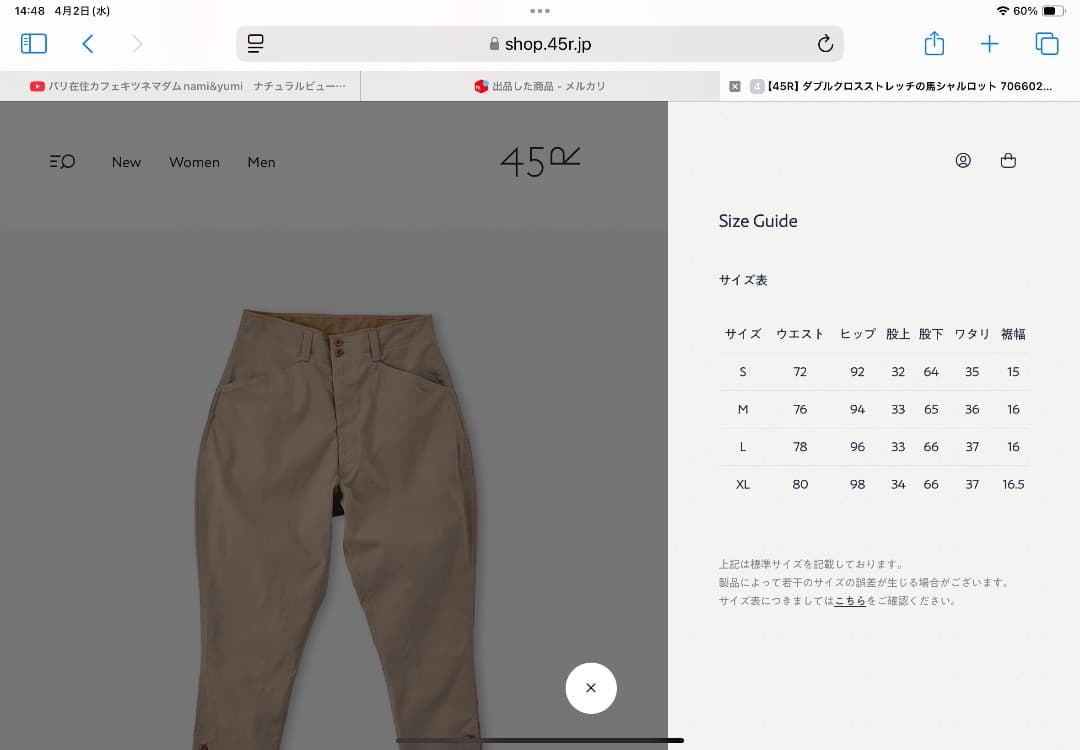Open the menu and search icon
1080x750 pixels.
[x=62, y=162]
